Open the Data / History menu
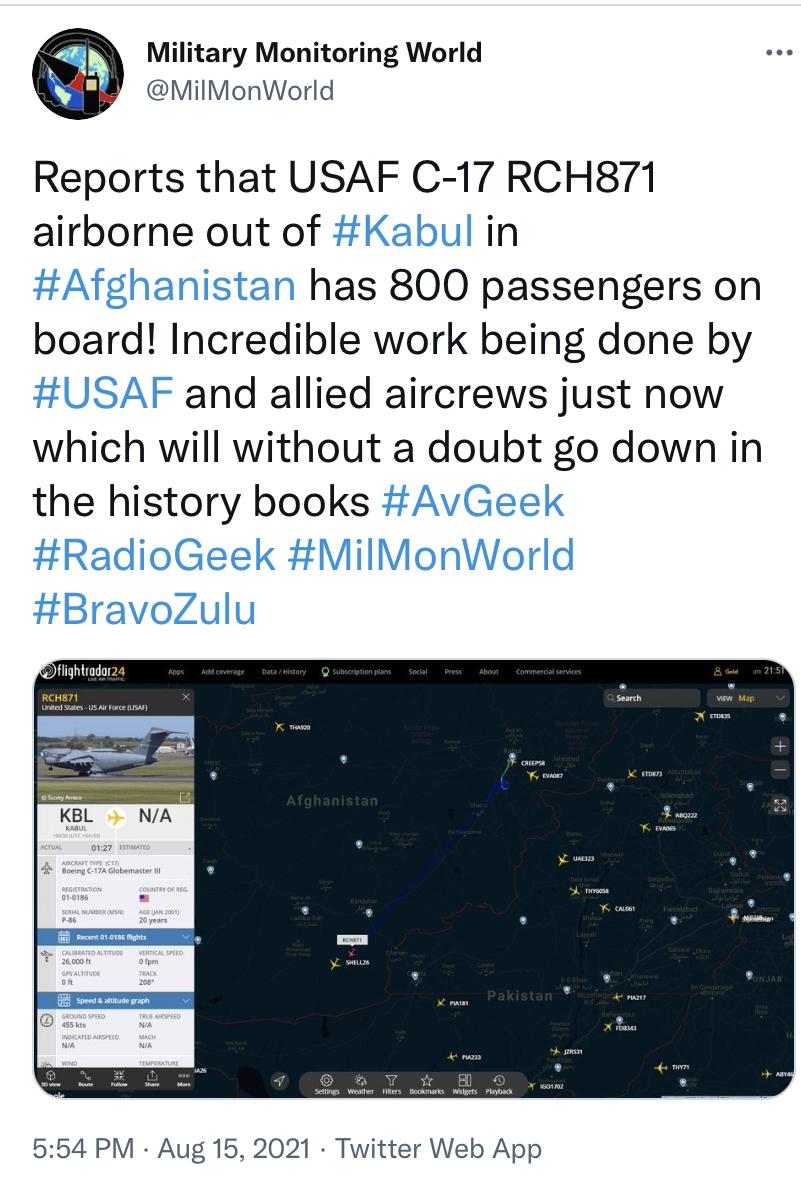The height and width of the screenshot is (1186, 801). click(x=284, y=672)
